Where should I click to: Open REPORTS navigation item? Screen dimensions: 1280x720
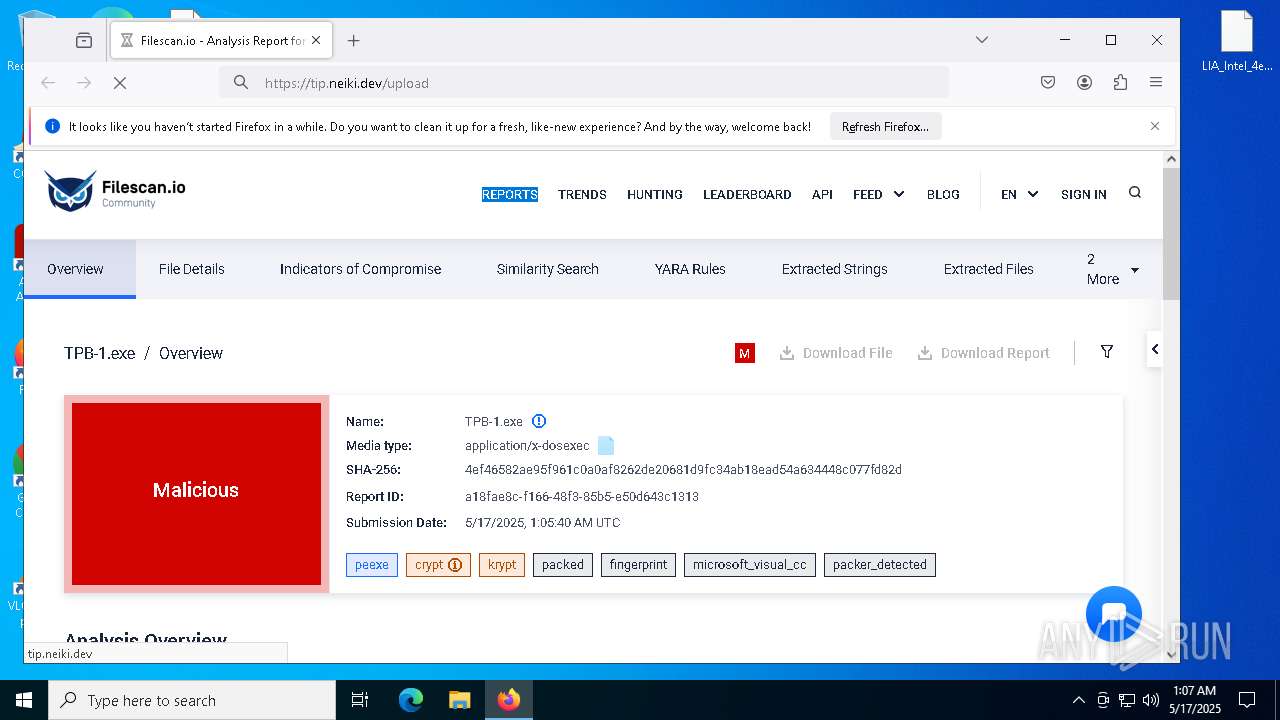[510, 194]
